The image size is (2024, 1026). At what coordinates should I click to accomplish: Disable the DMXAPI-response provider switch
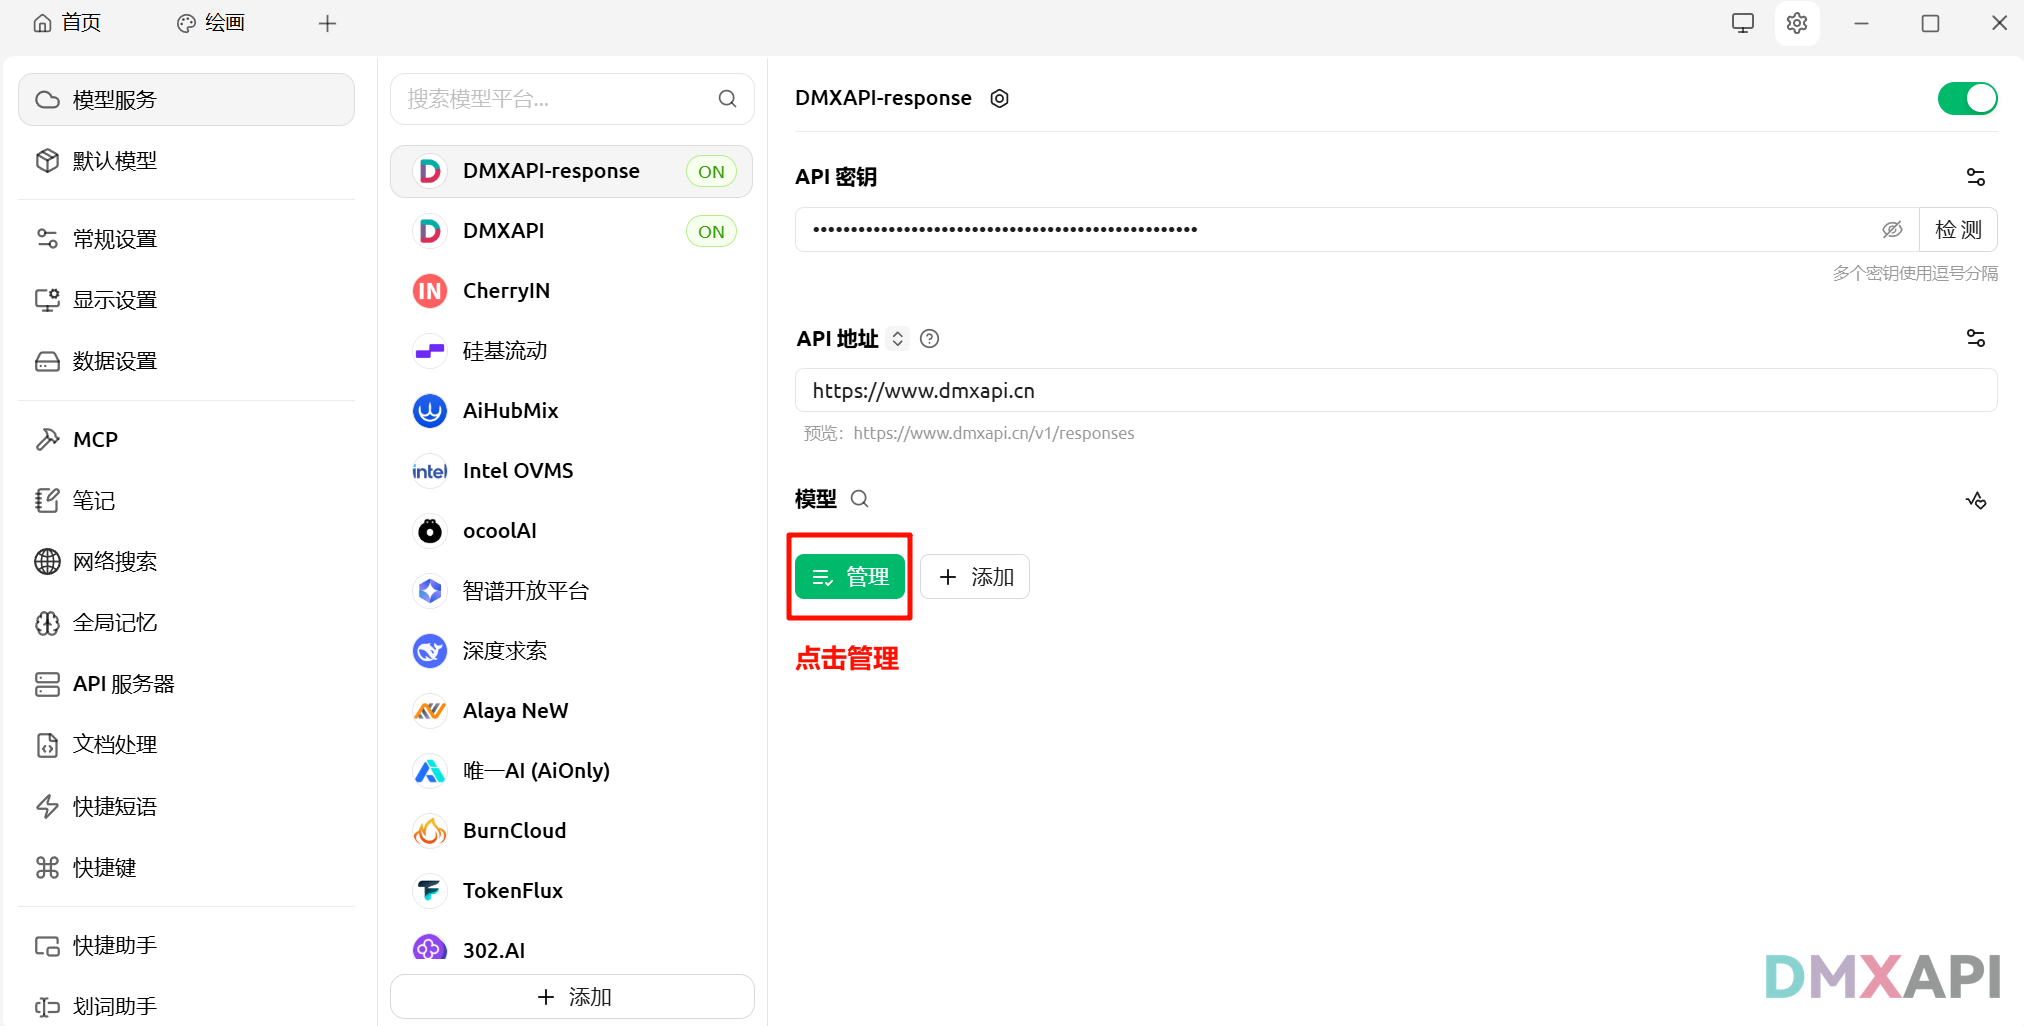click(1967, 98)
